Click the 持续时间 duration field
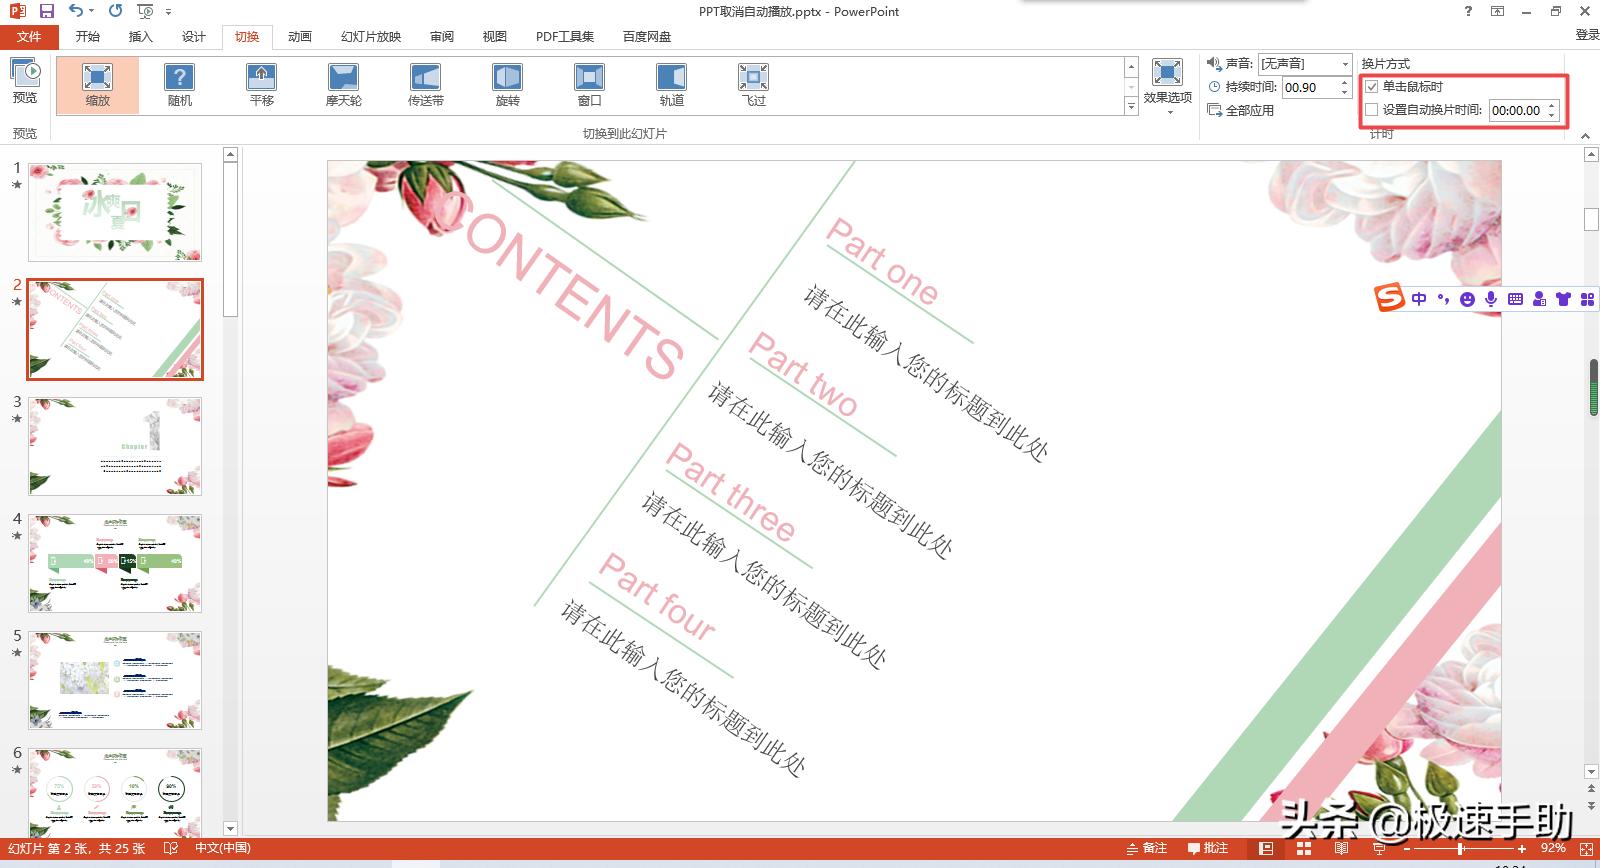Viewport: 1600px width, 868px height. (1309, 87)
